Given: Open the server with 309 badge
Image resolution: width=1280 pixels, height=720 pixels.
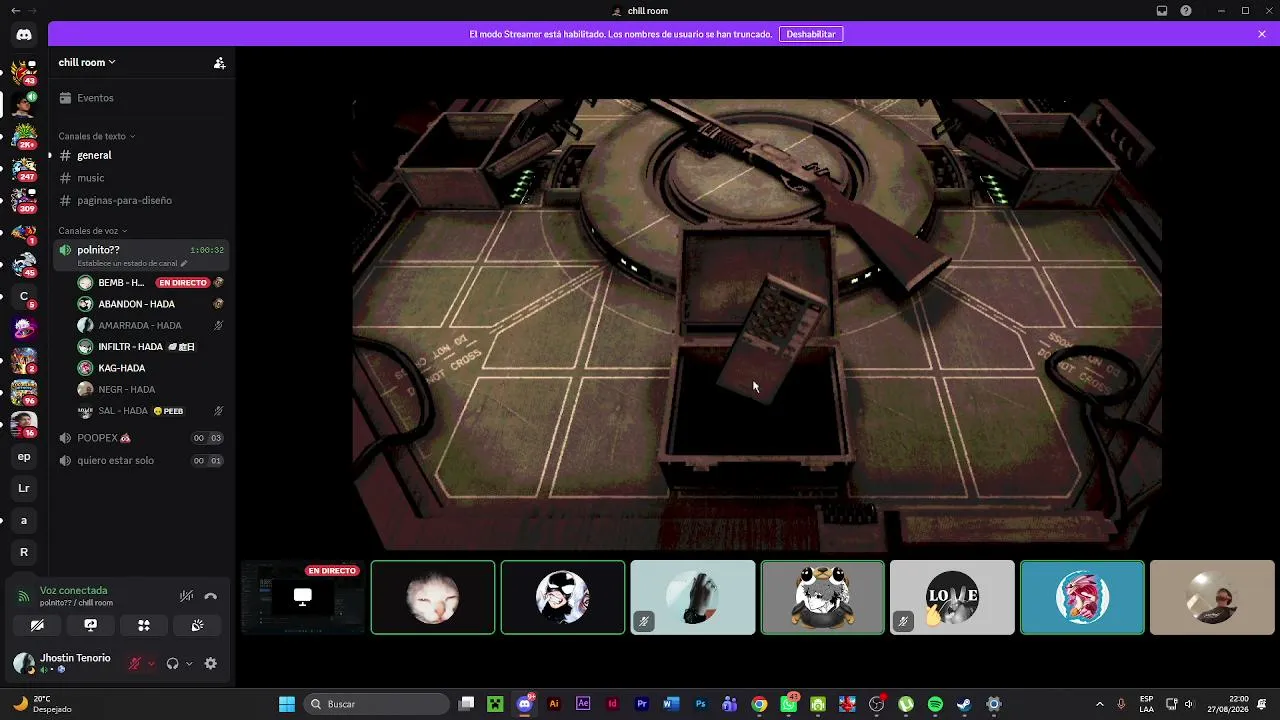Looking at the screenshot, I should click(24, 200).
